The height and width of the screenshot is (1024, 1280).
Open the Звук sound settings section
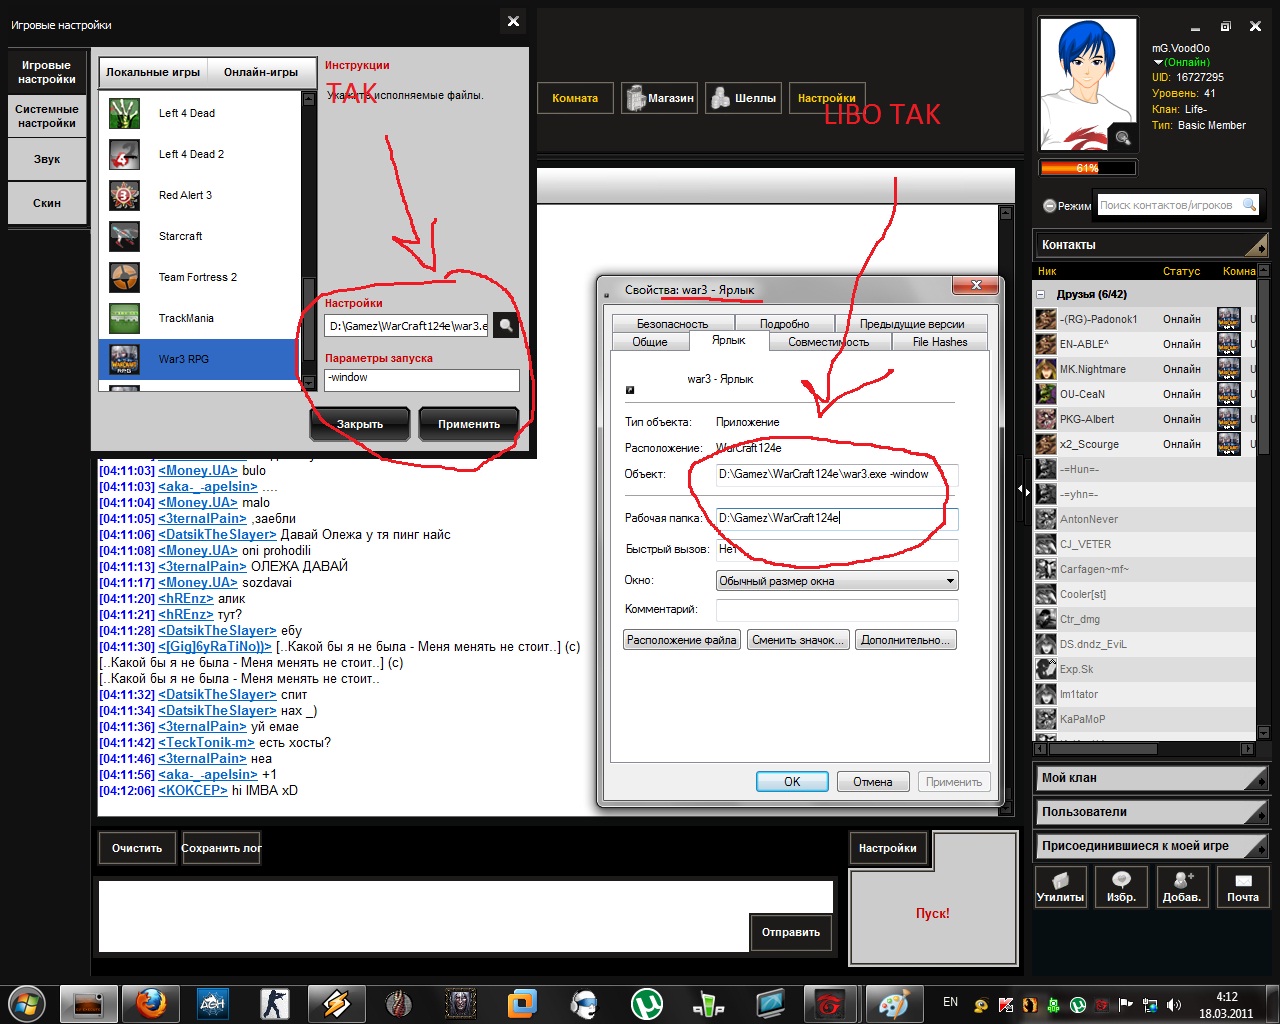47,159
